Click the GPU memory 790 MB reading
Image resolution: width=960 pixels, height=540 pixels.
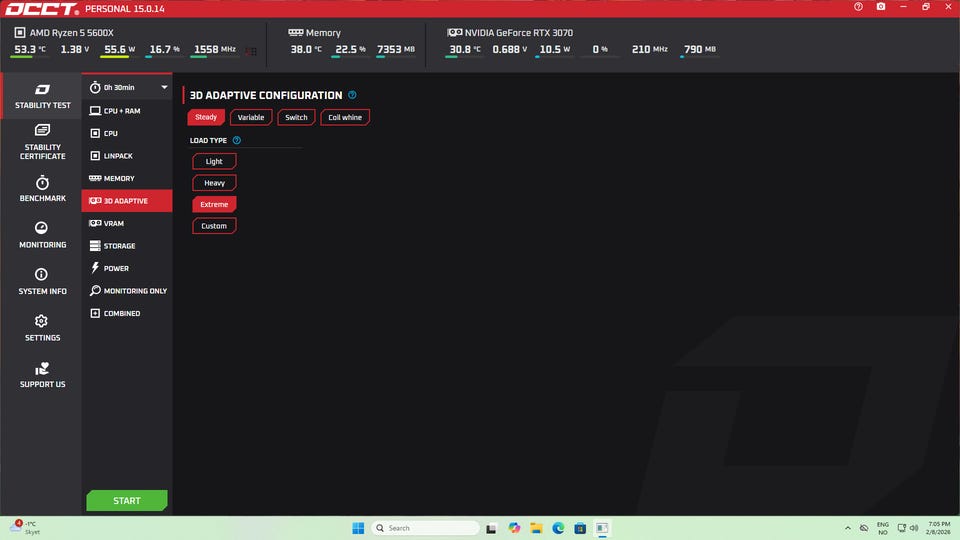tap(700, 49)
